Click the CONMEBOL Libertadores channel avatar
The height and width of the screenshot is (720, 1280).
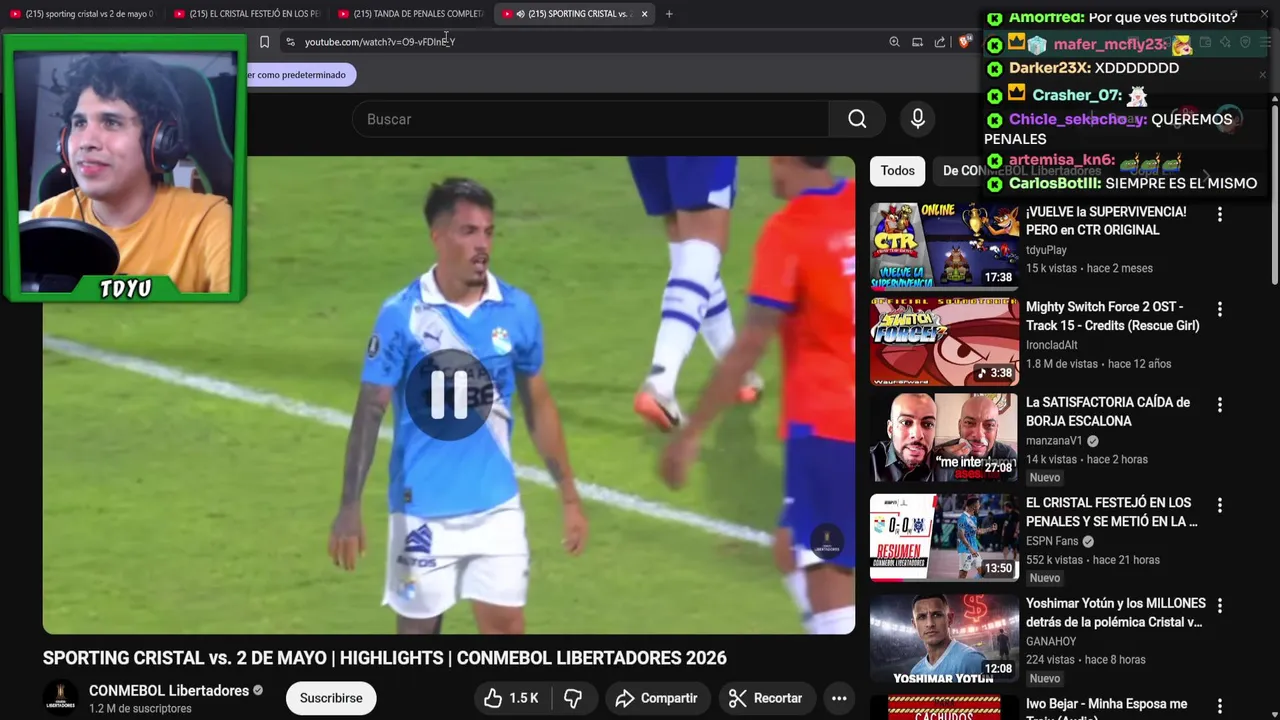[x=60, y=698]
